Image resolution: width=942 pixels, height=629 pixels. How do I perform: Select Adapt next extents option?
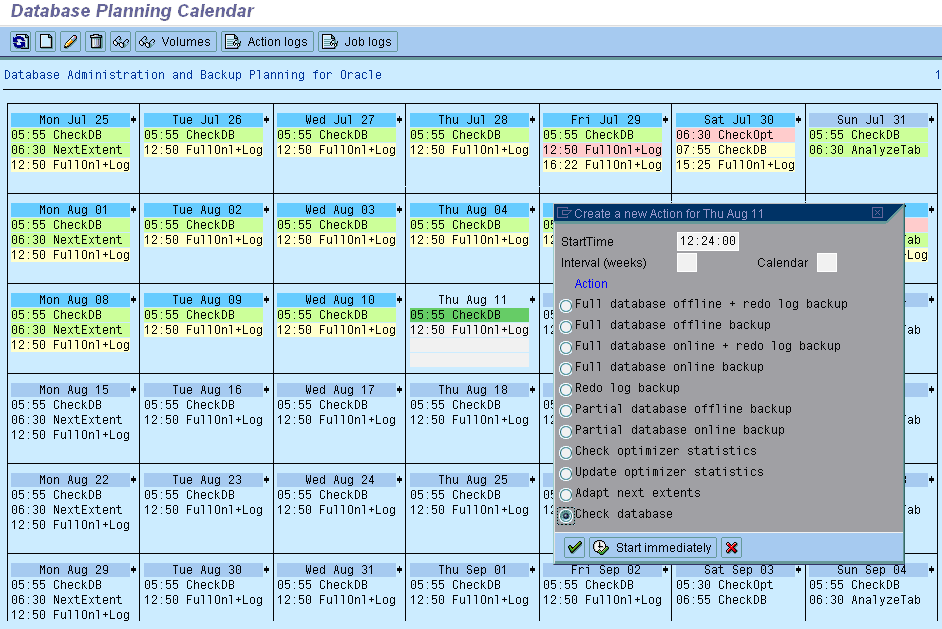pos(566,494)
